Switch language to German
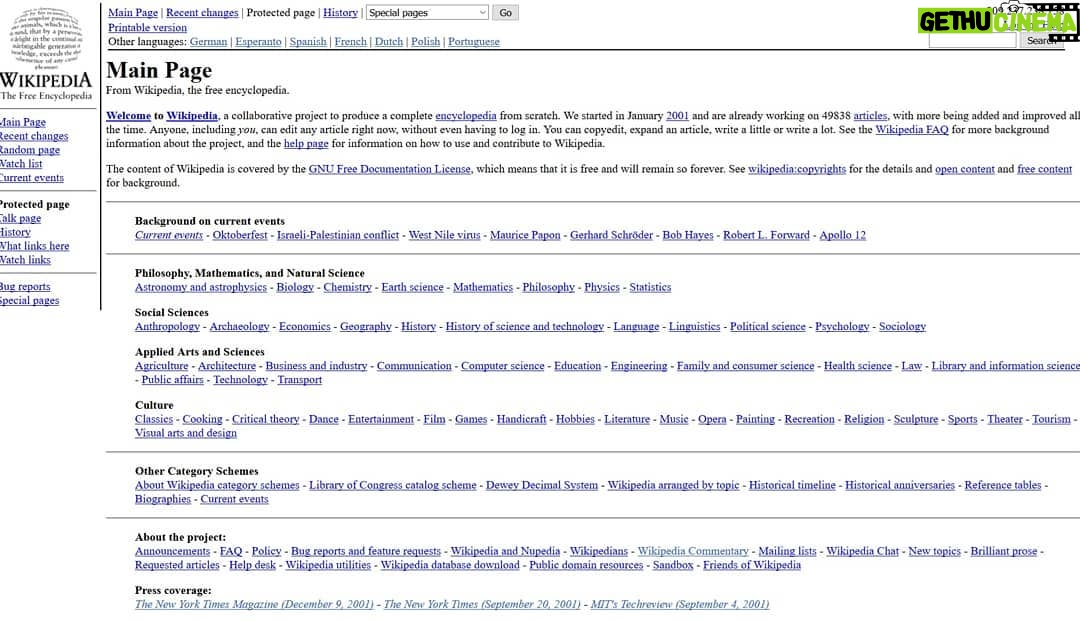The image size is (1080, 620). [x=208, y=42]
